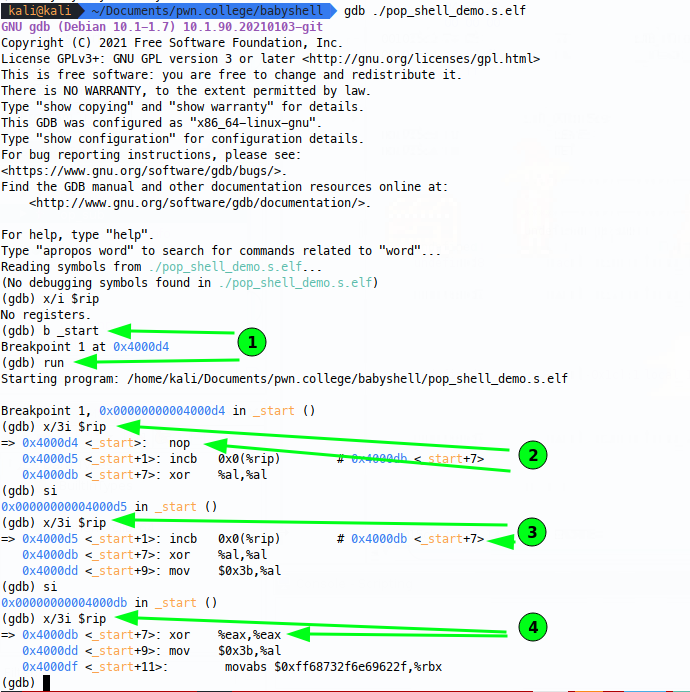Click the 'No registers.' output line
Viewport: 690px width, 692px height.
45,315
